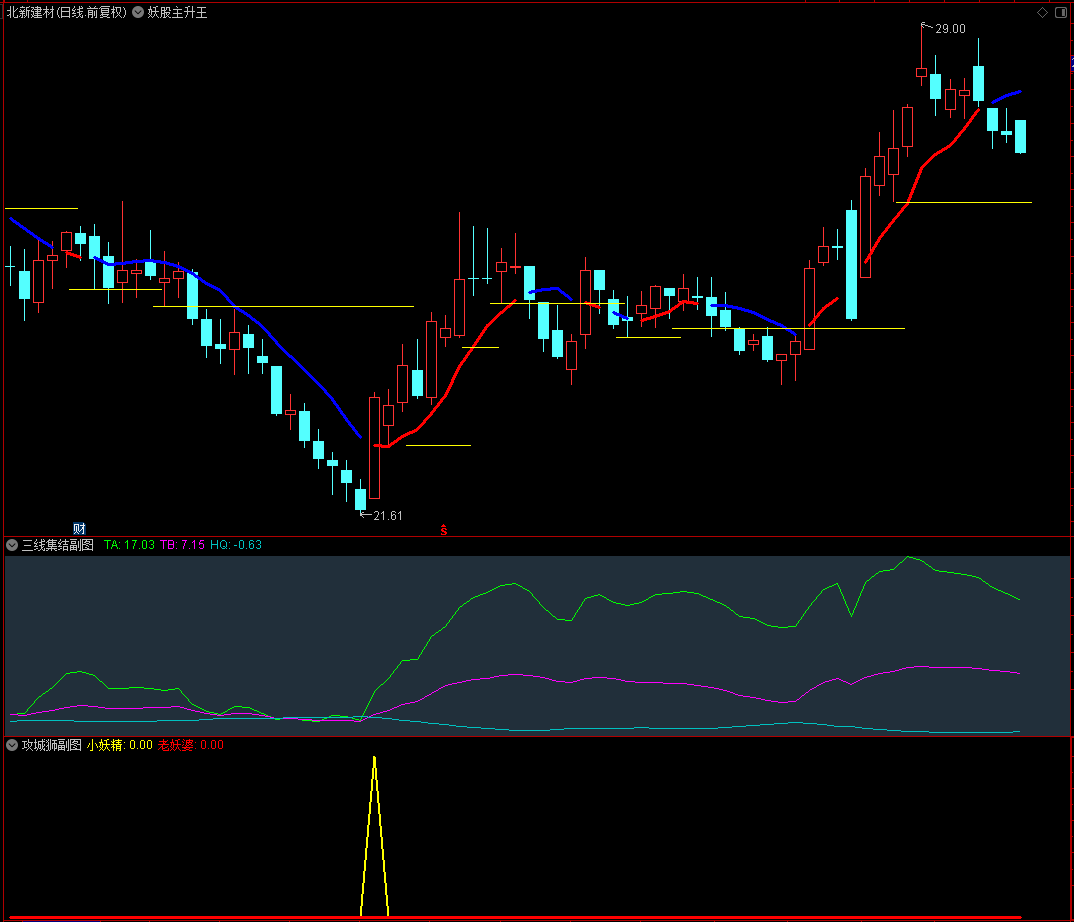Click the TB: 7.15 value
This screenshot has height=922, width=1074.
183,545
